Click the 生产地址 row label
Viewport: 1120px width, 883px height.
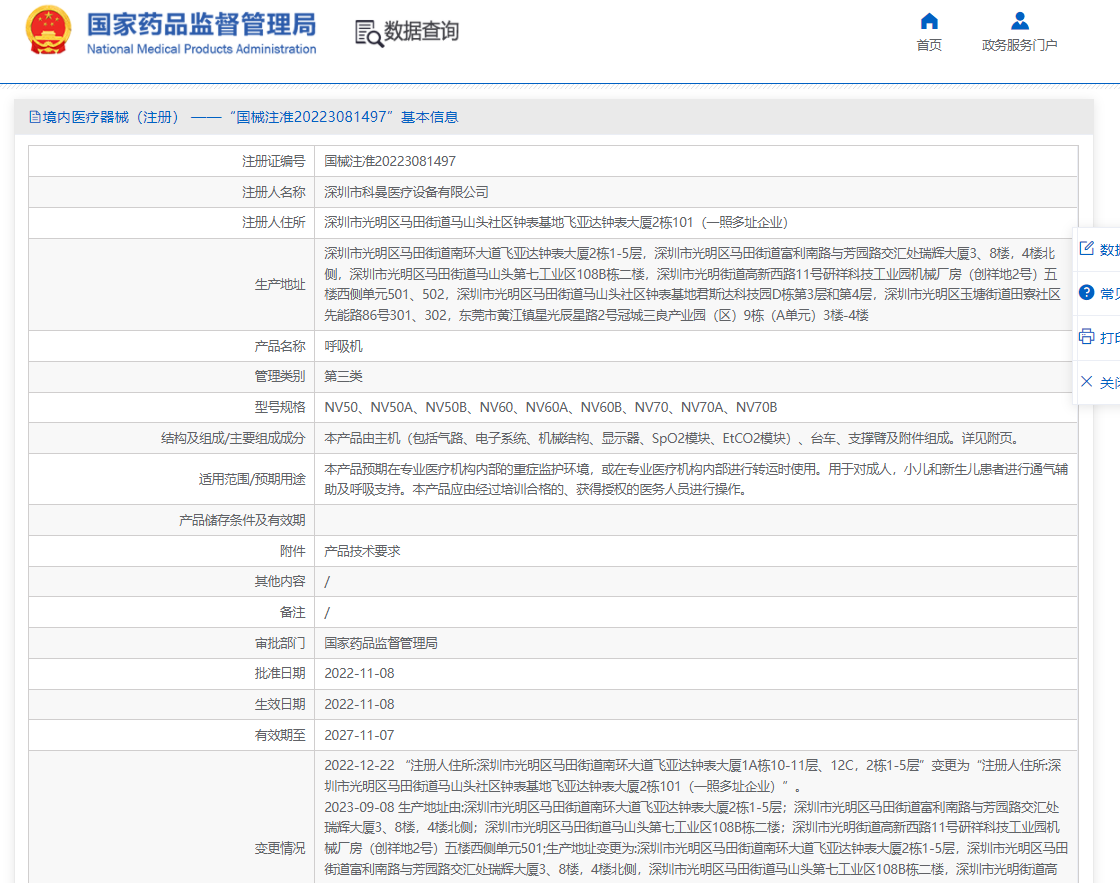[280, 284]
